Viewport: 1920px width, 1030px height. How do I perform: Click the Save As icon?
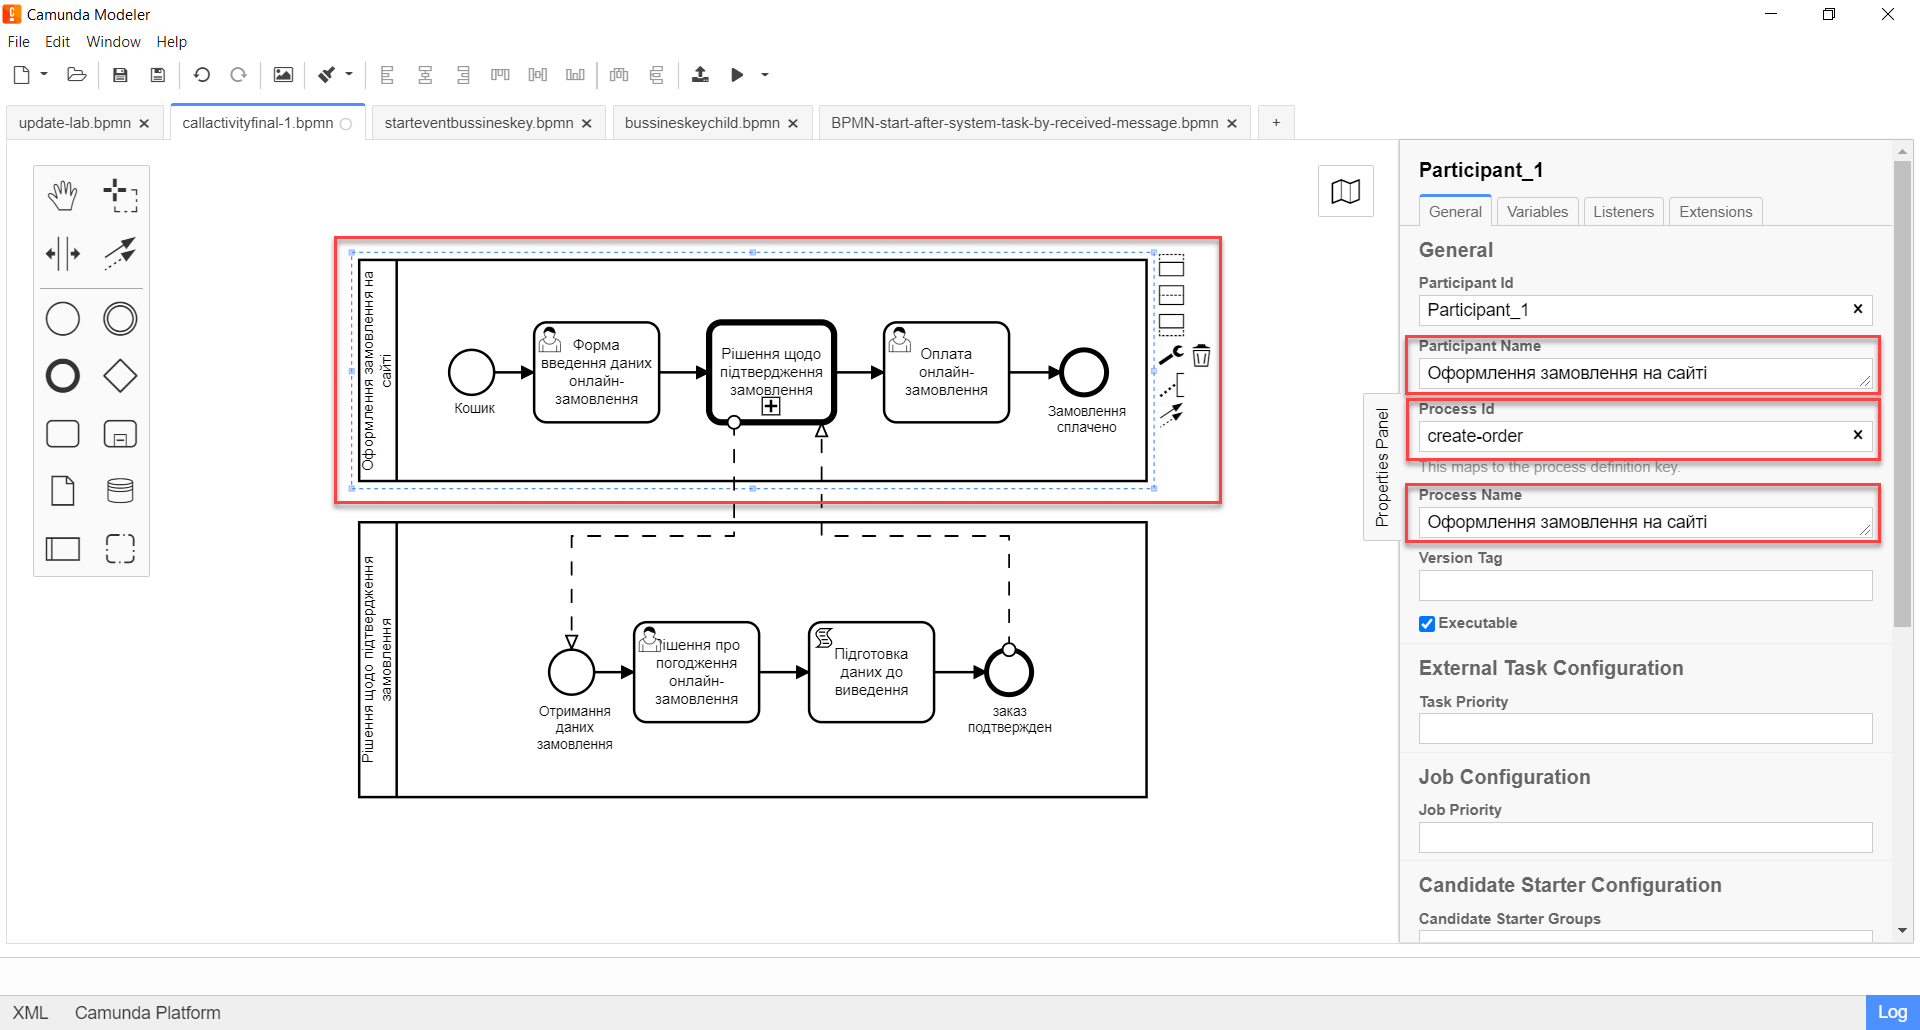(x=157, y=75)
